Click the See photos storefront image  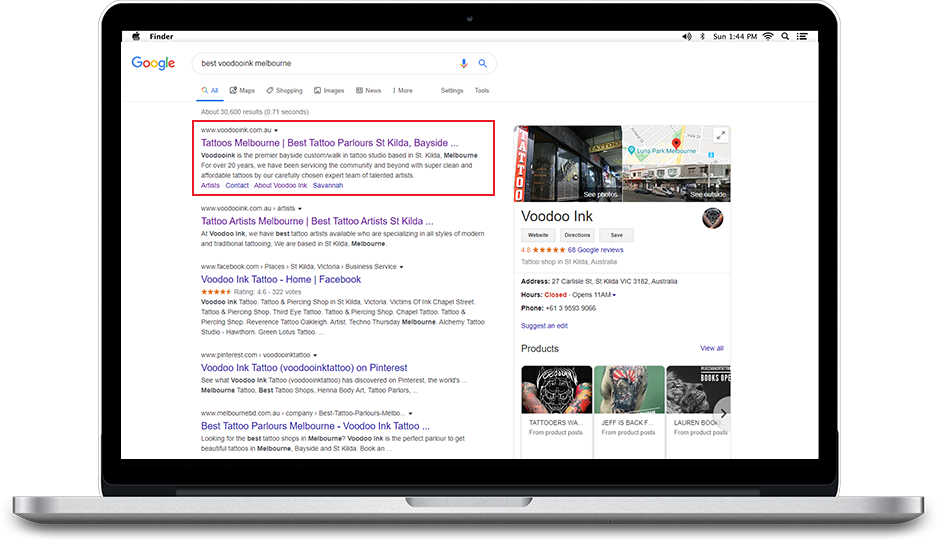tap(568, 163)
